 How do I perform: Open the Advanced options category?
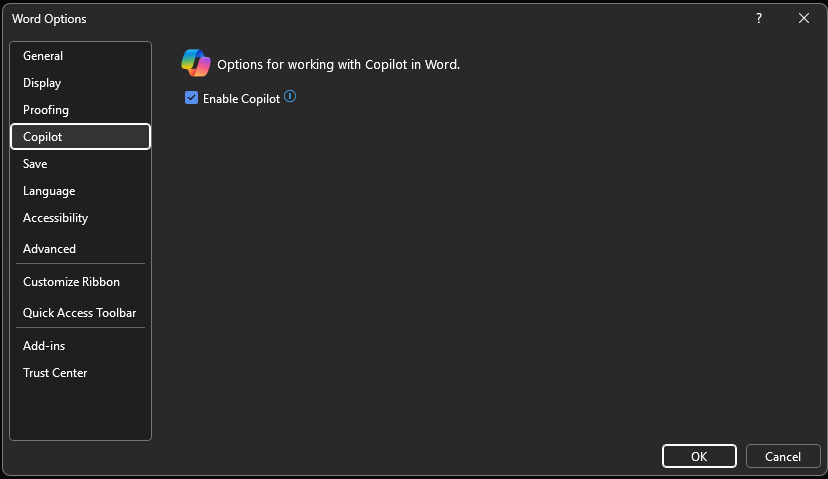50,249
